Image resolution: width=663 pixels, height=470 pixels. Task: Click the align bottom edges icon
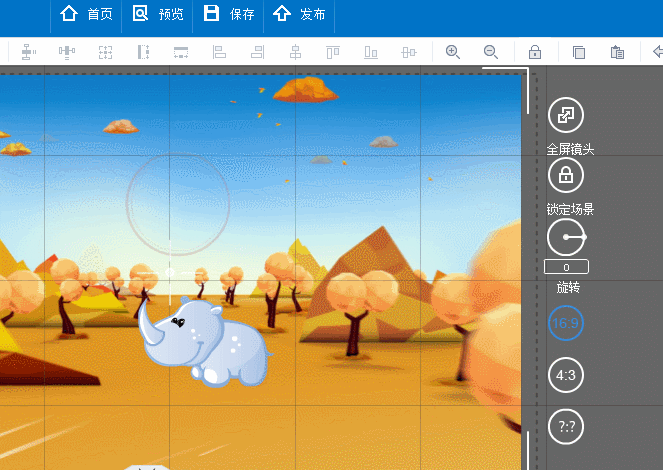(371, 52)
